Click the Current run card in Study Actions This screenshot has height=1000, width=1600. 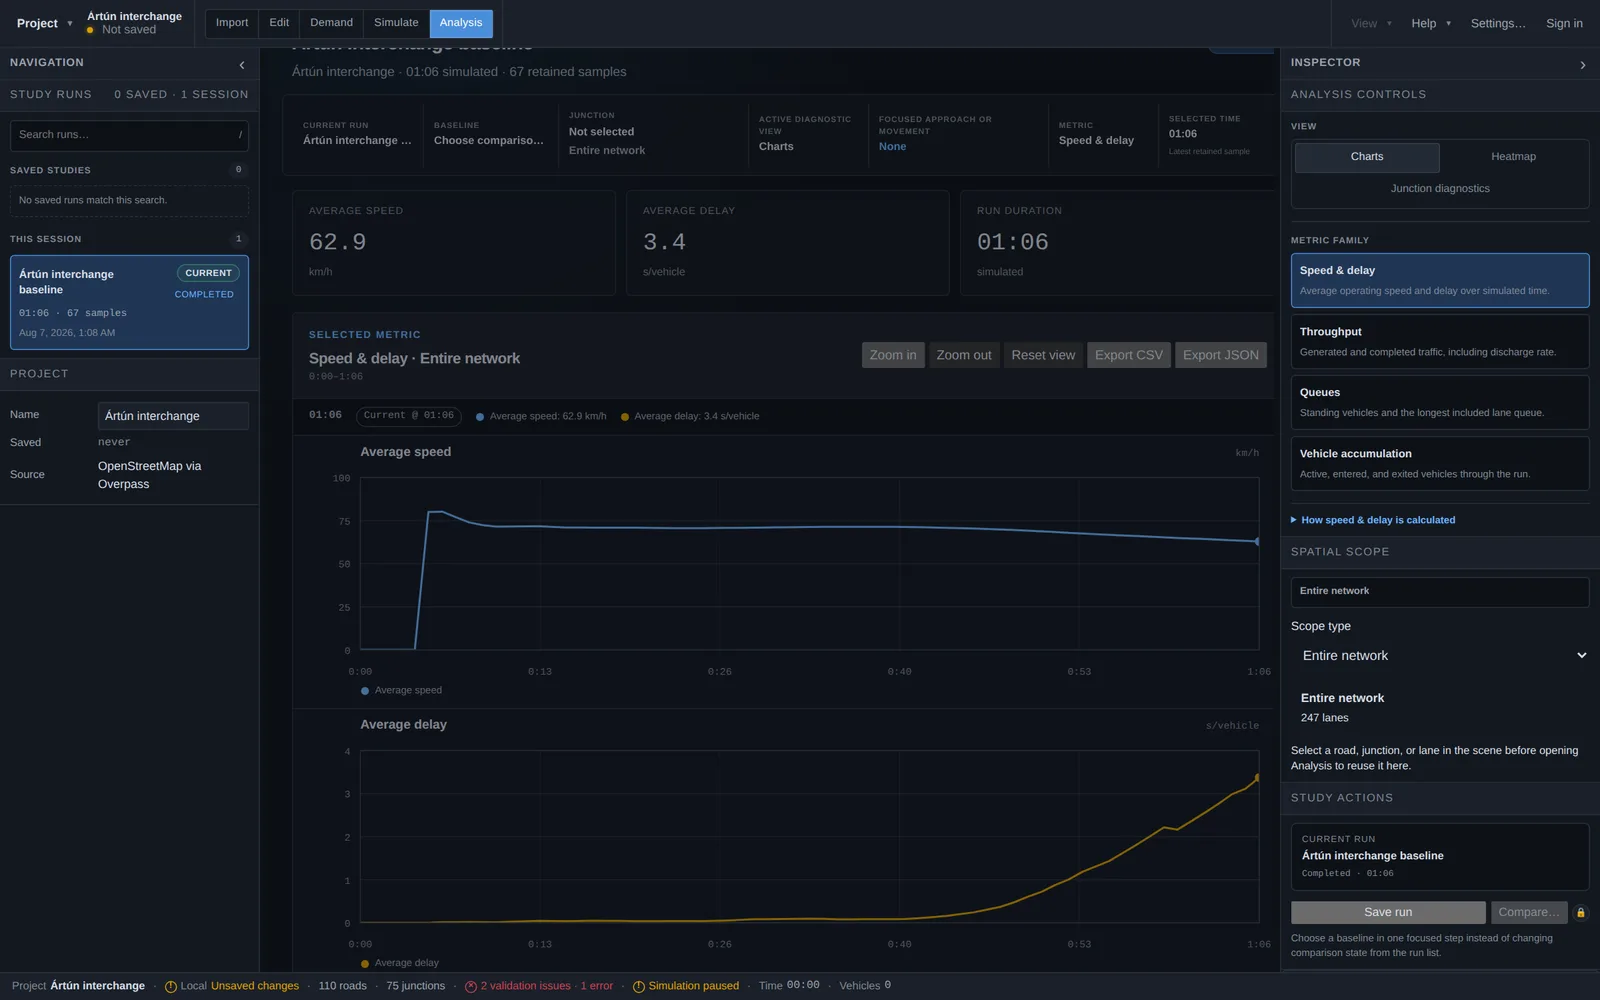tap(1440, 857)
